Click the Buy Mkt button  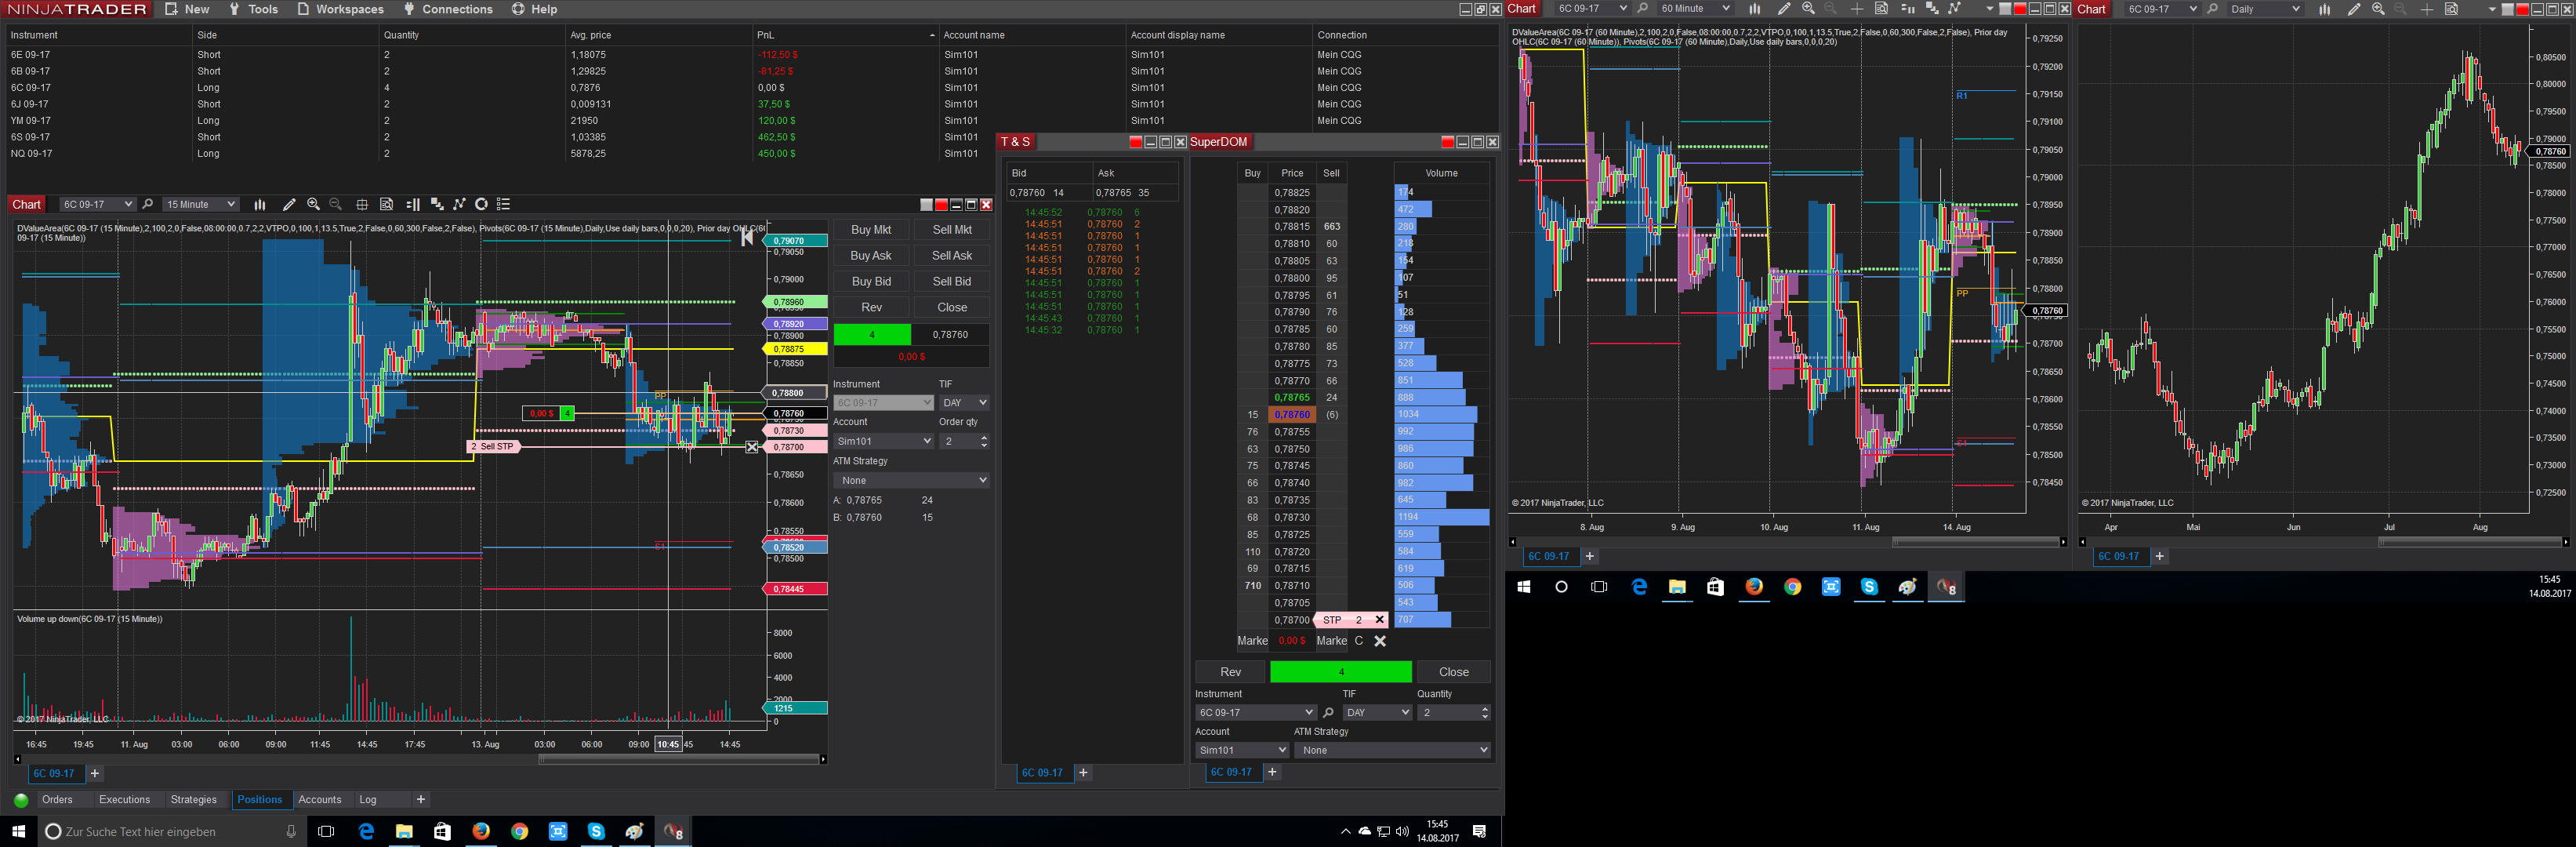coord(871,230)
